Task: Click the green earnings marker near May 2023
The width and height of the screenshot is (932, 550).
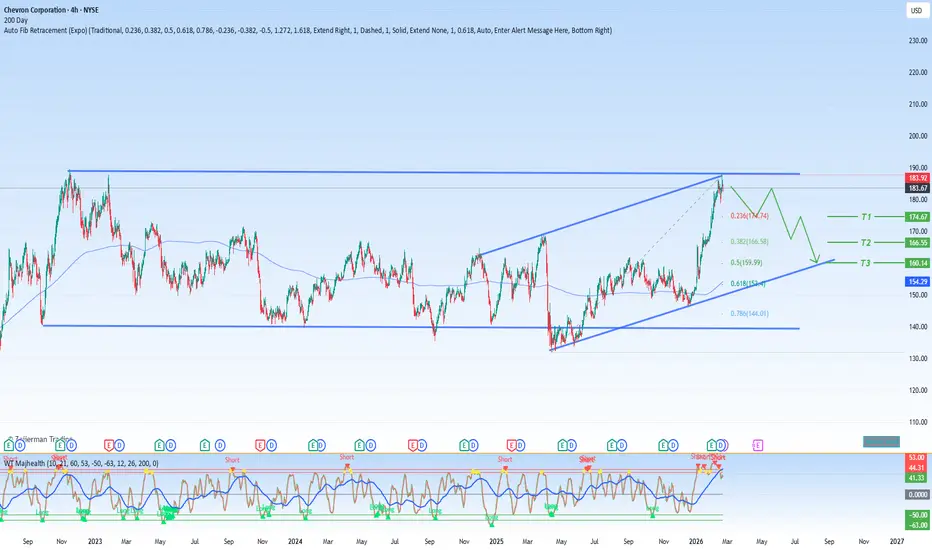Action: [159, 445]
